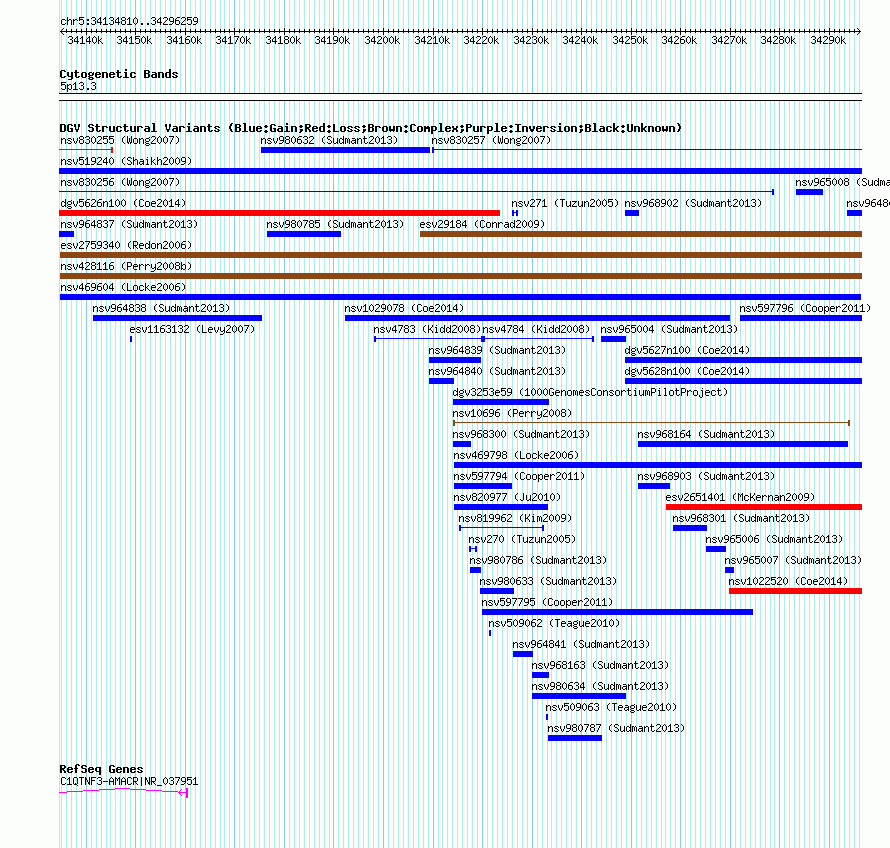The height and width of the screenshot is (848, 890).
Task: Select nsv509063 (Teague2010) label
Action: (x=611, y=707)
